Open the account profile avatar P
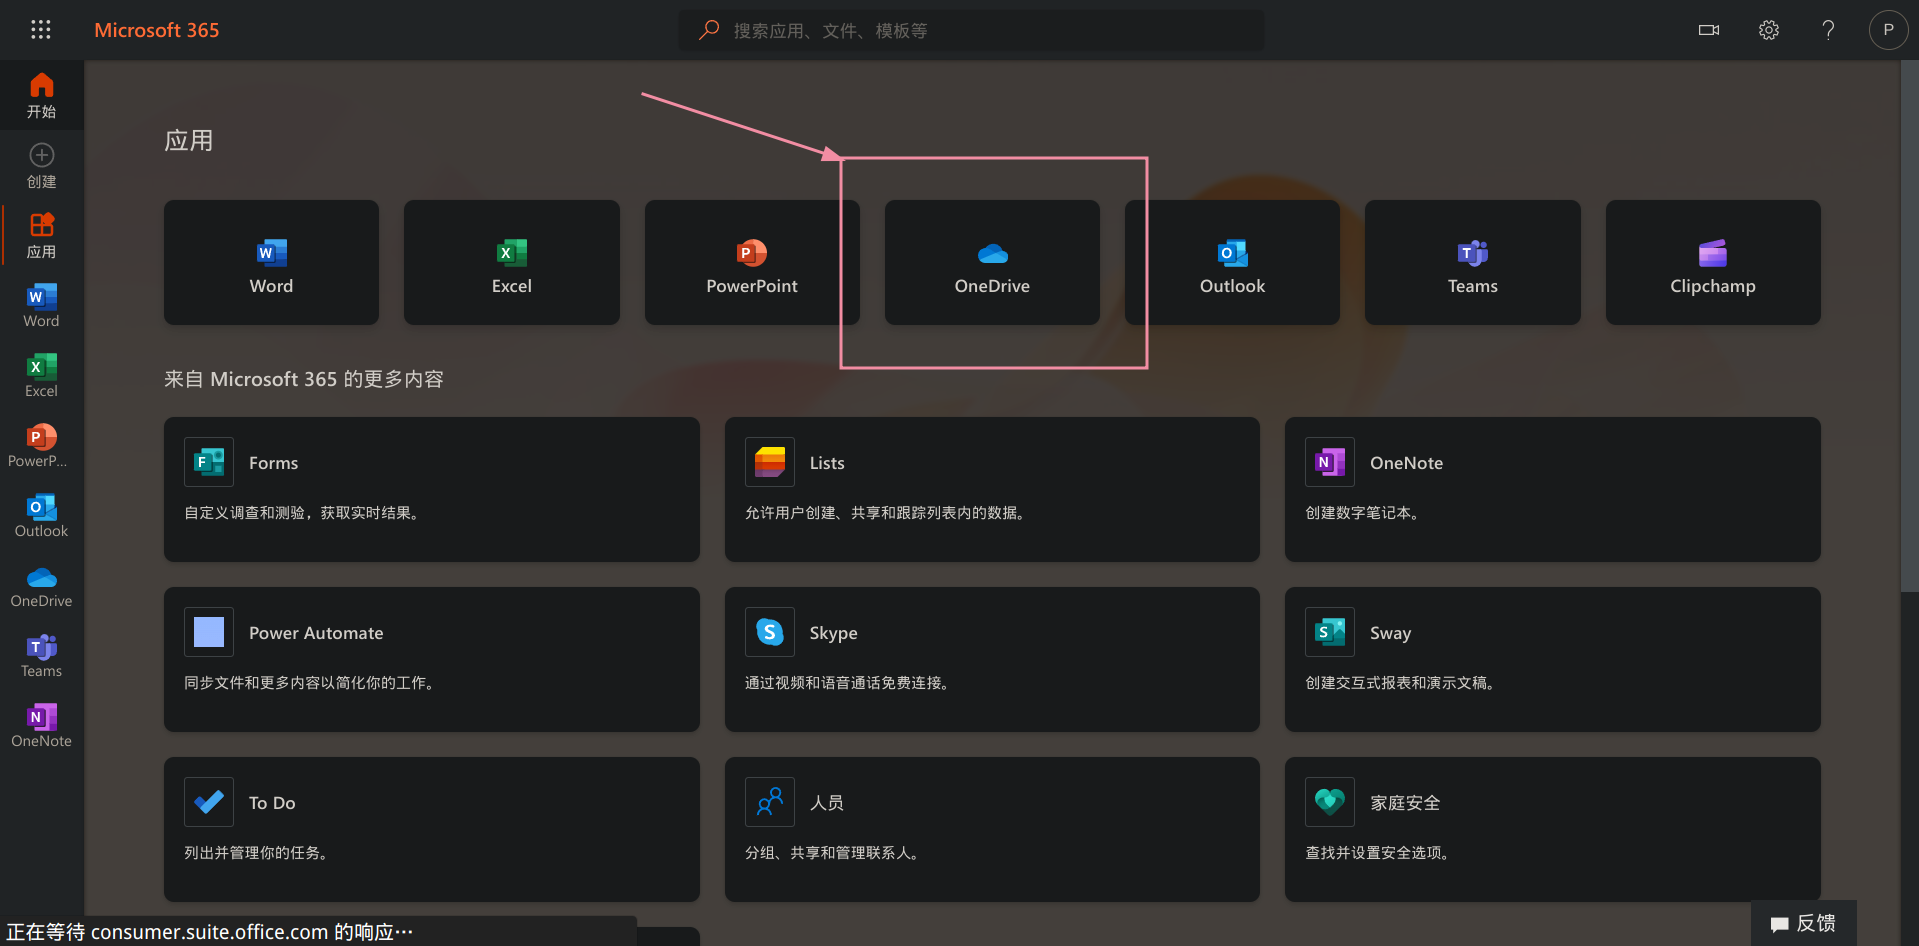Image resolution: width=1919 pixels, height=946 pixels. coord(1888,30)
